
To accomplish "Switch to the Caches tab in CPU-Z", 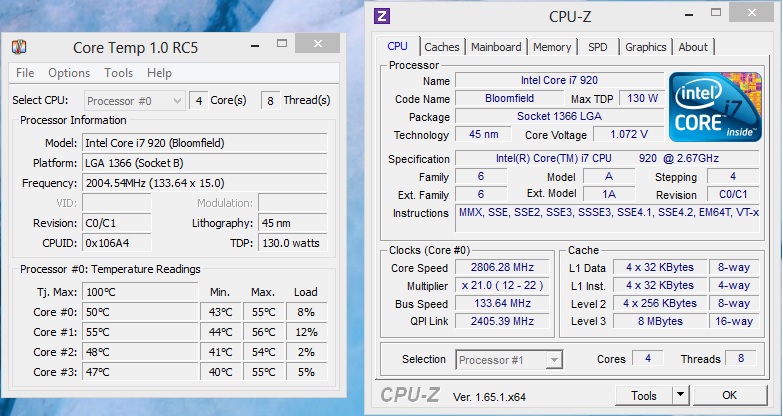I will [442, 47].
